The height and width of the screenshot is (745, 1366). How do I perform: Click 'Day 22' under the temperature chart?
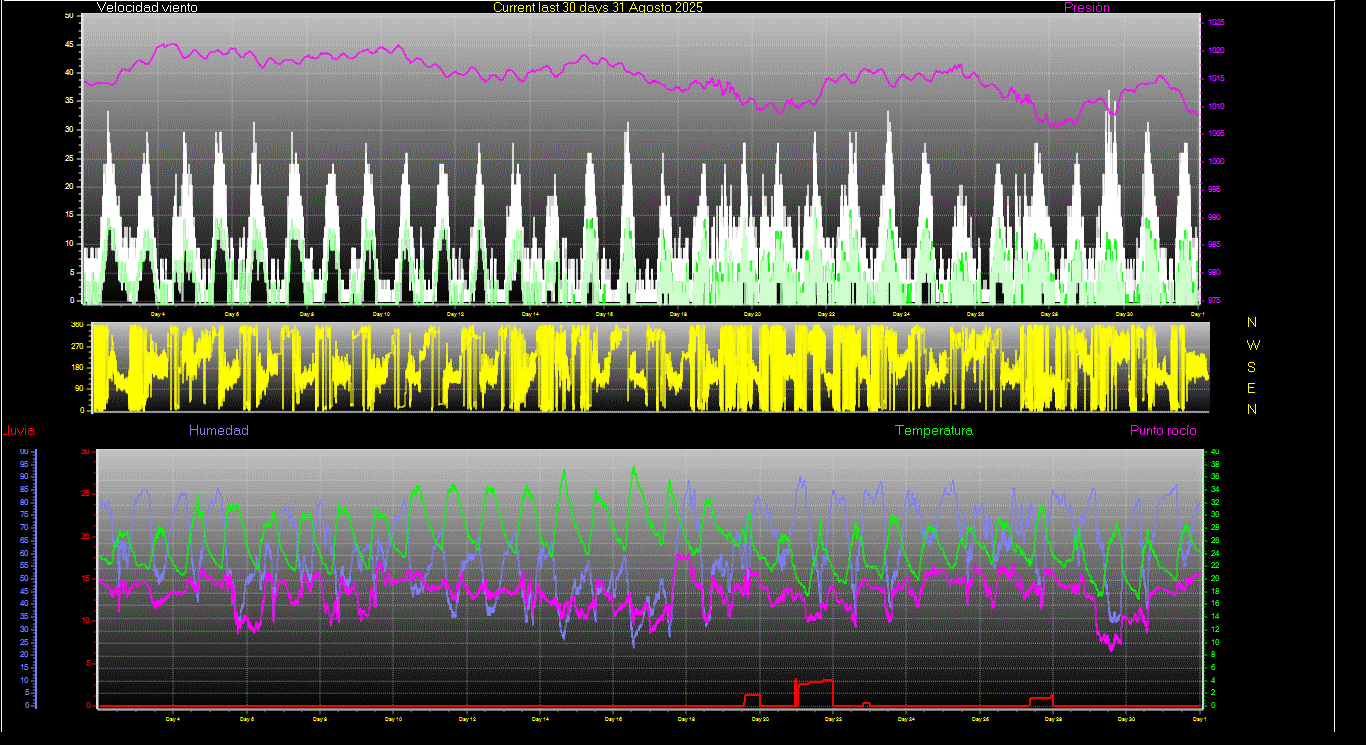pyautogui.click(x=833, y=719)
